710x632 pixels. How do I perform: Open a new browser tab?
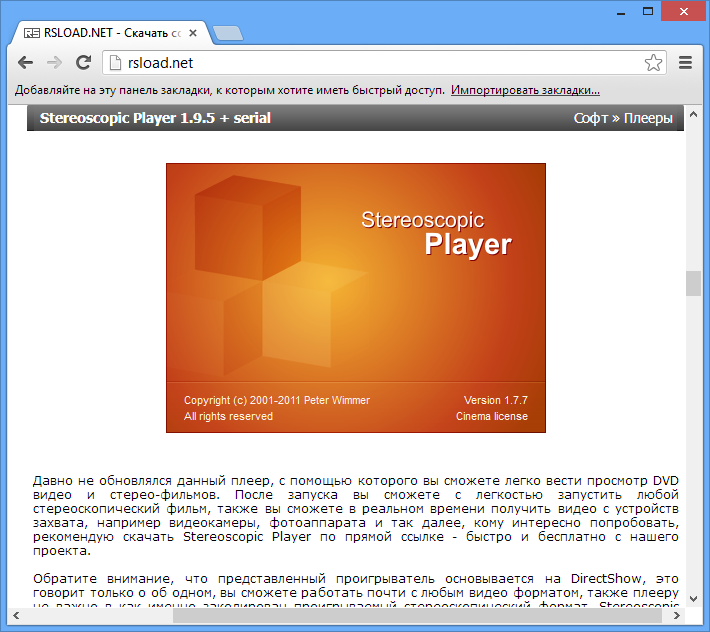point(228,34)
